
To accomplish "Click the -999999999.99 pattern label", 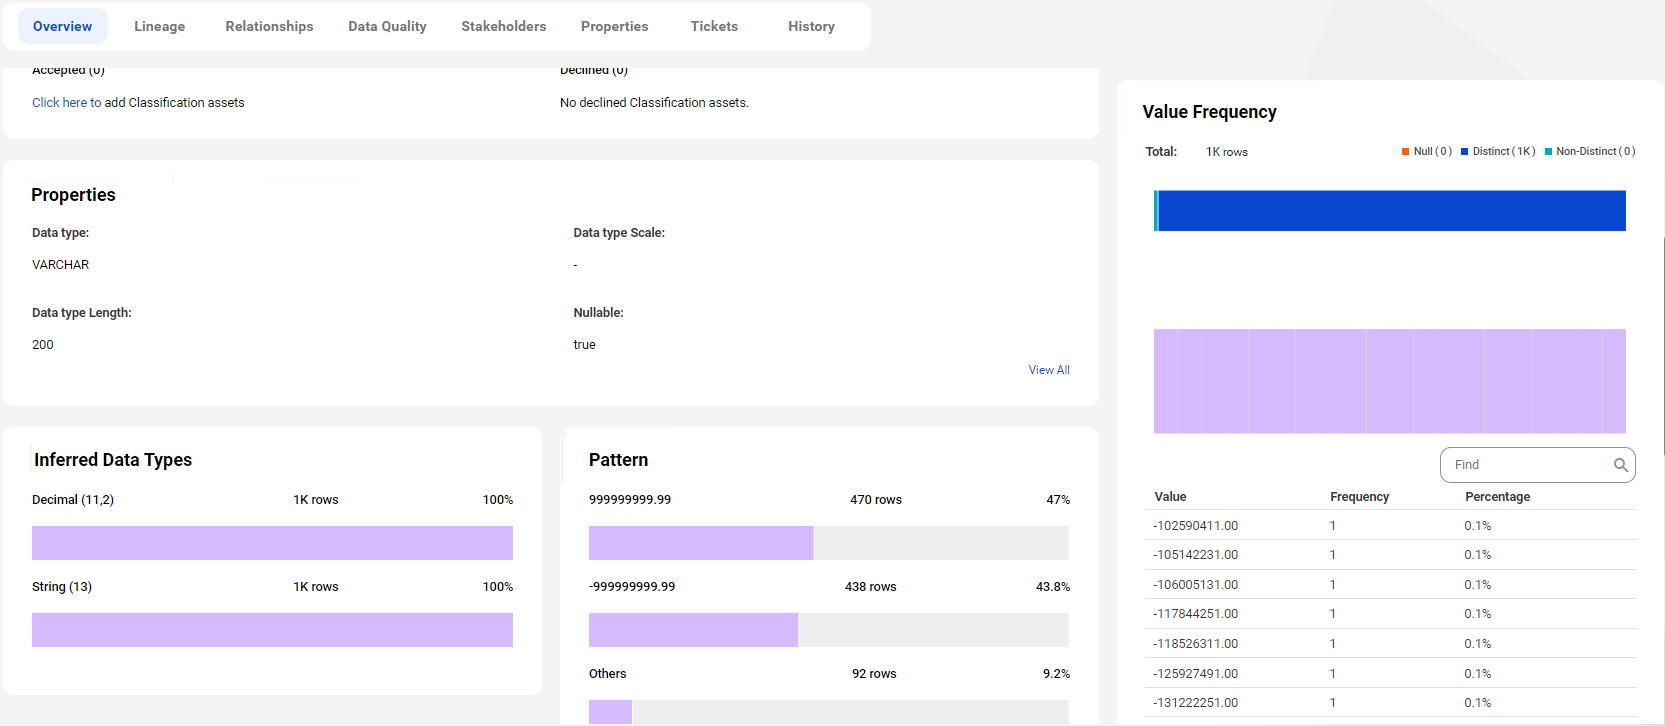I will [632, 587].
